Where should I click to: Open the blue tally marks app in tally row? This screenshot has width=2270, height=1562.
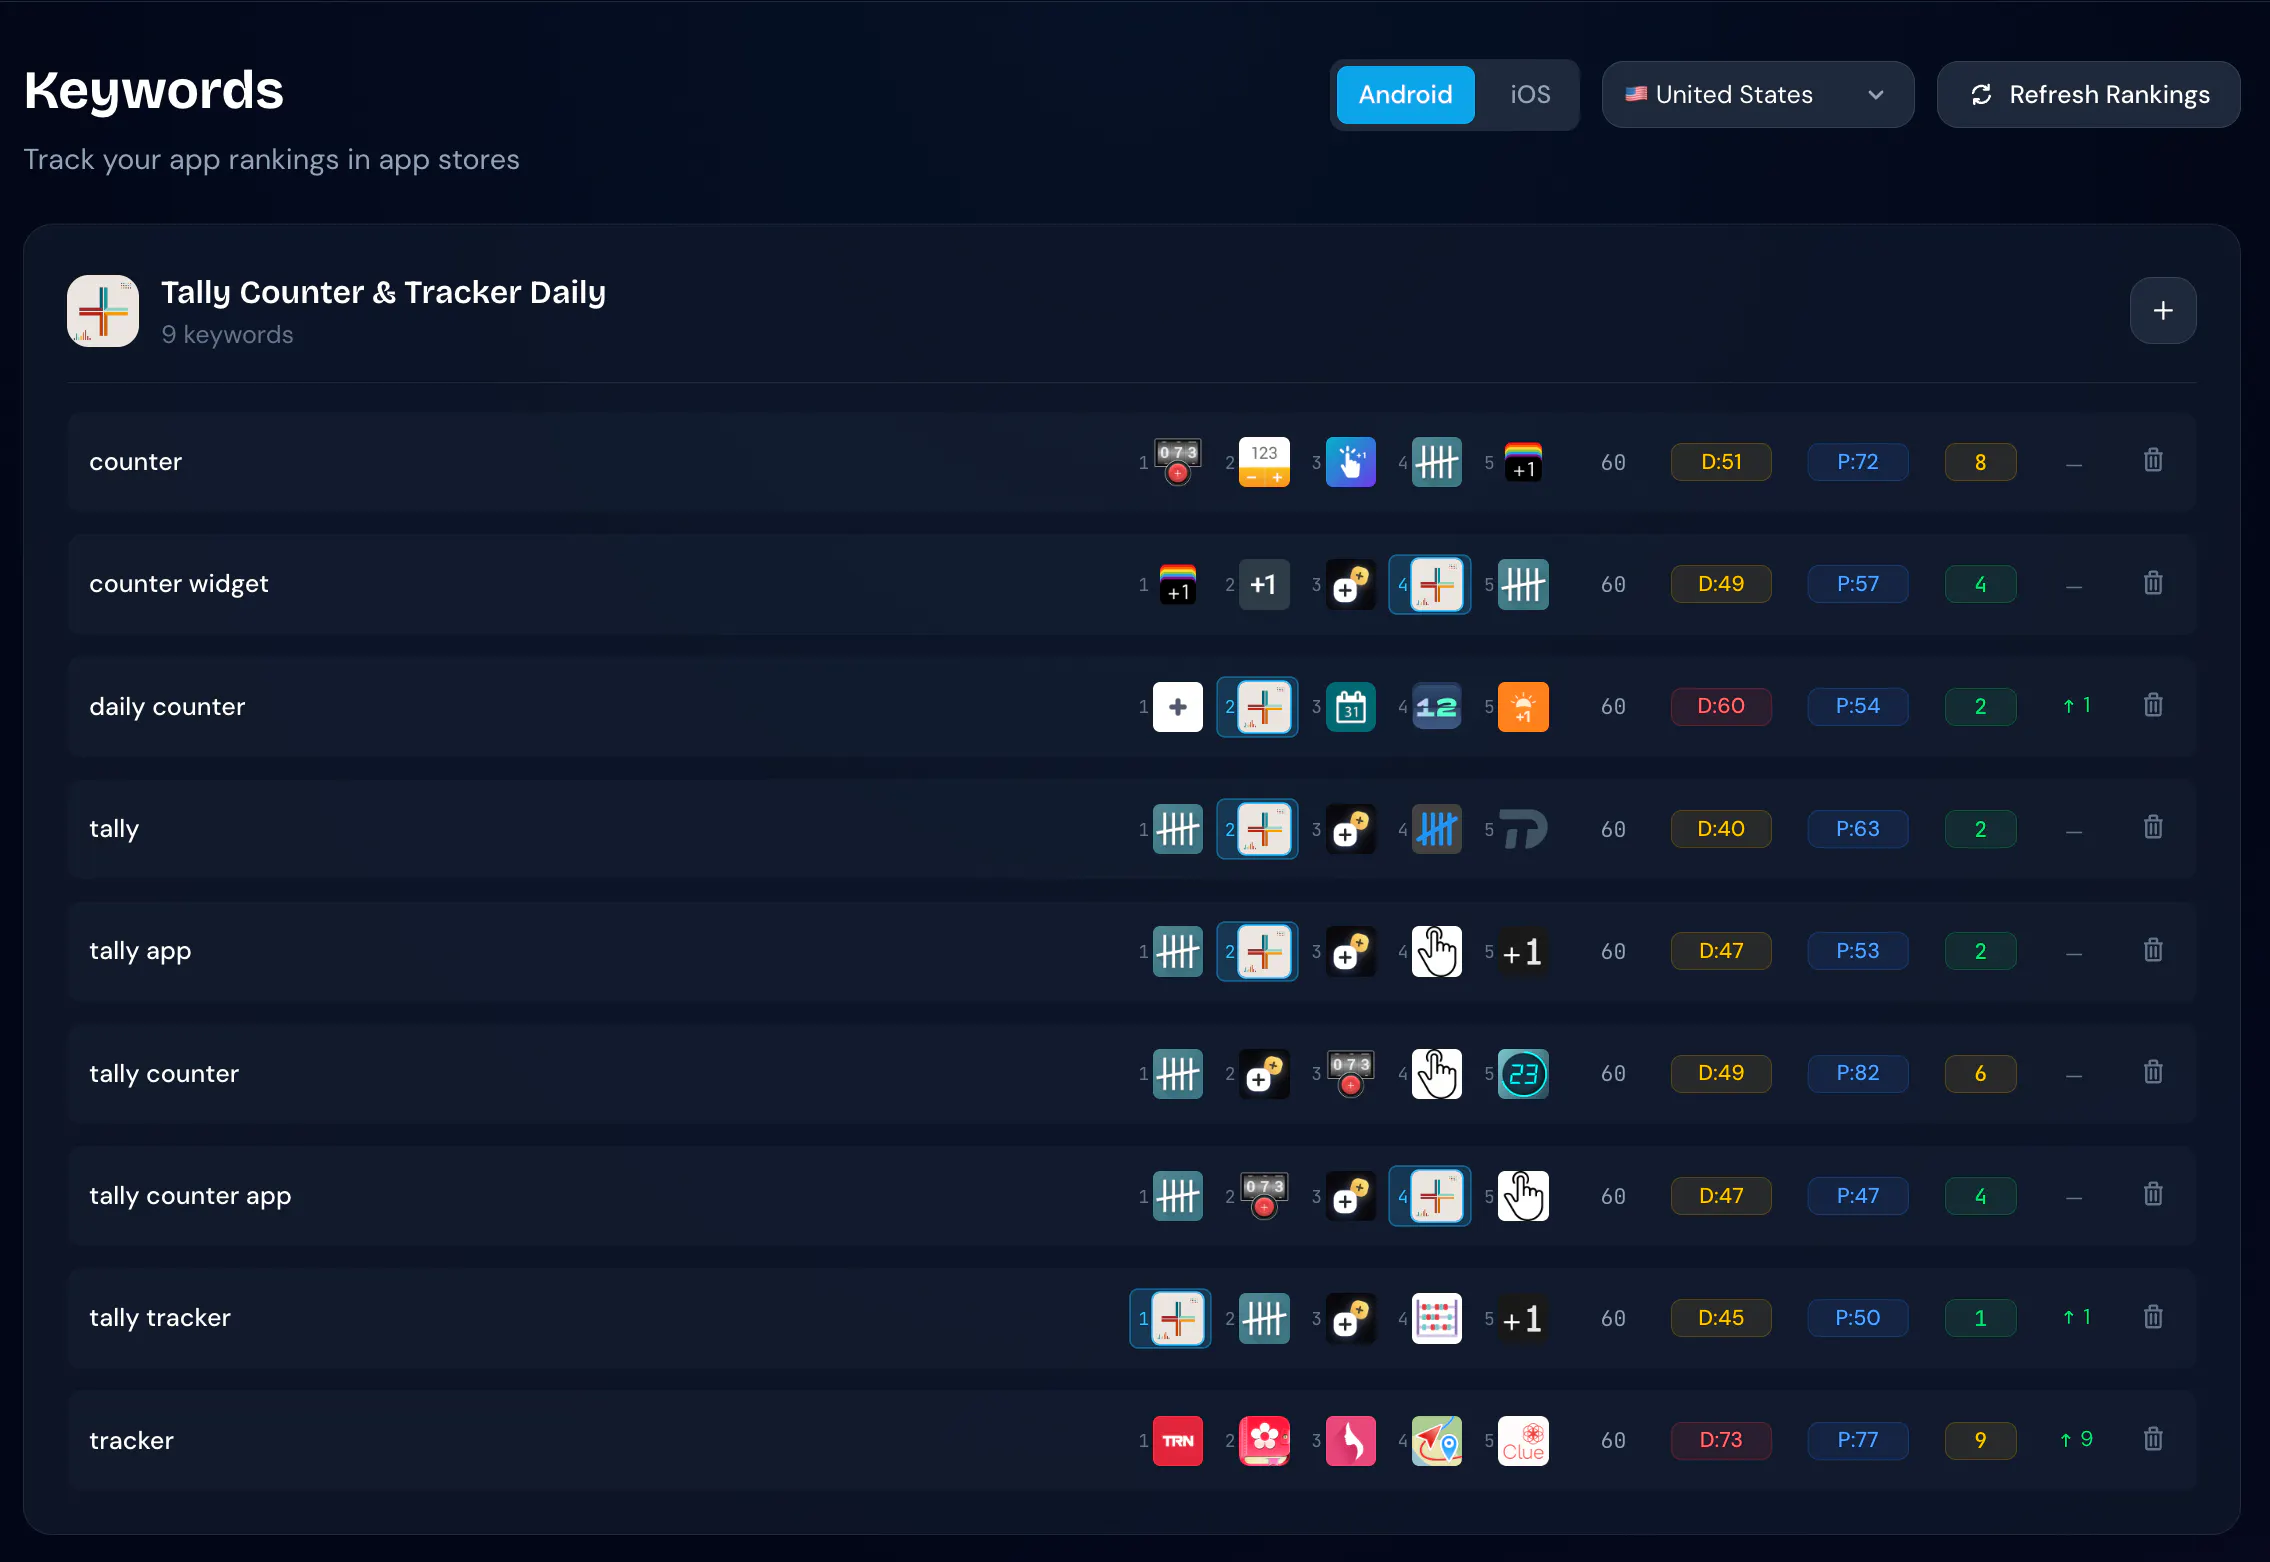pos(1437,829)
